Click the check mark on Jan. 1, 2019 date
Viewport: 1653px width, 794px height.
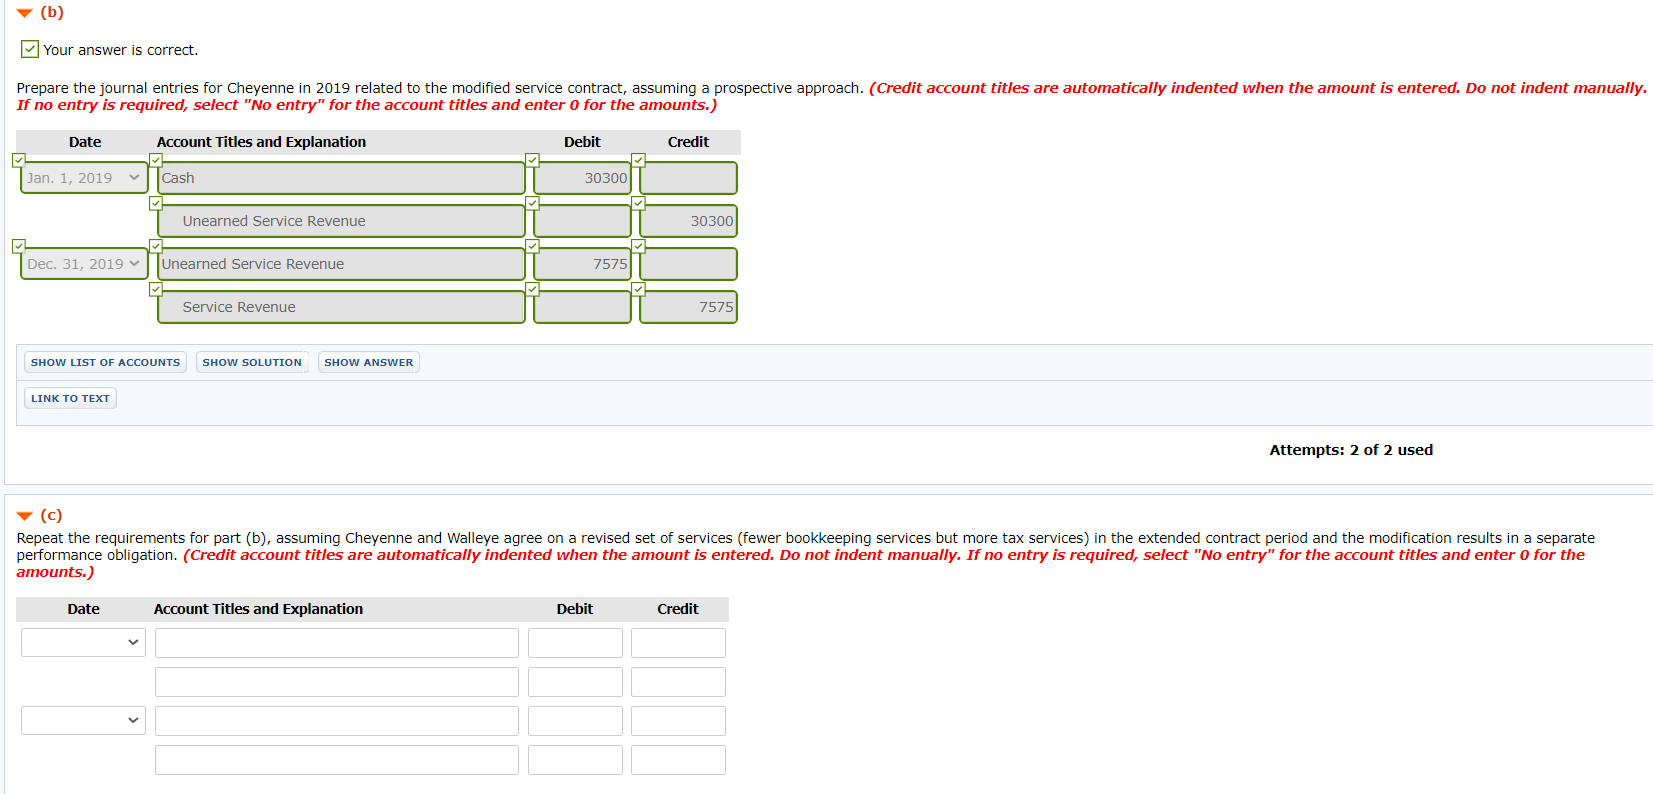(x=19, y=160)
